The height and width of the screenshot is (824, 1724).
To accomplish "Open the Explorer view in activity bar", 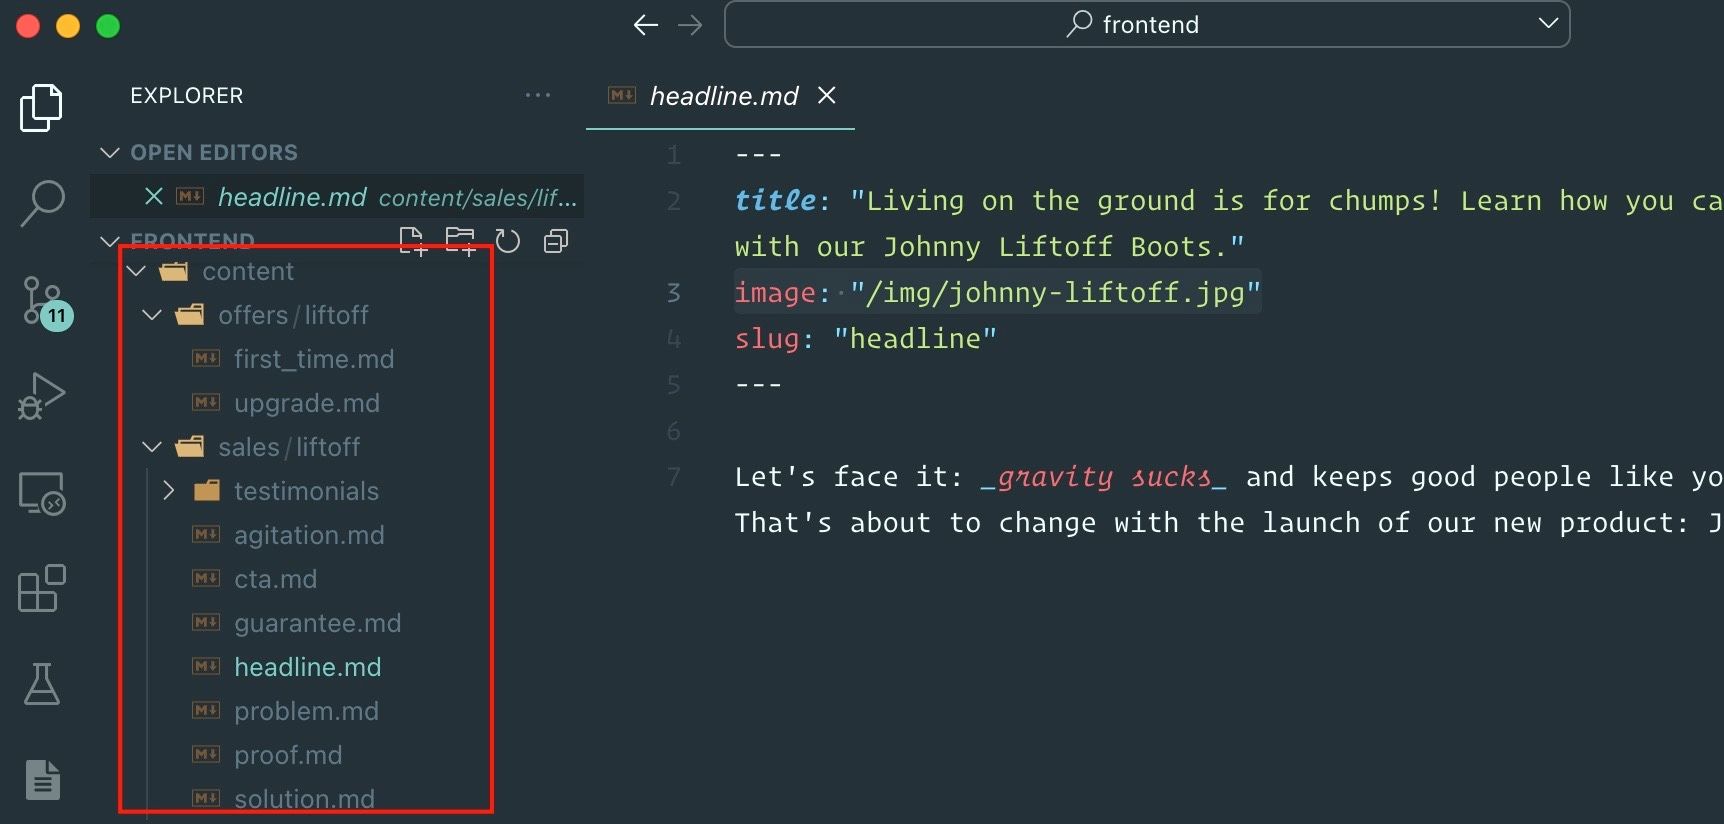I will [x=41, y=107].
